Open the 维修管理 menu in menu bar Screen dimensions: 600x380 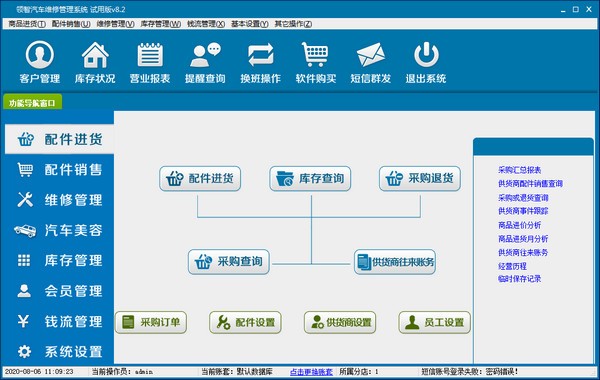pos(116,24)
